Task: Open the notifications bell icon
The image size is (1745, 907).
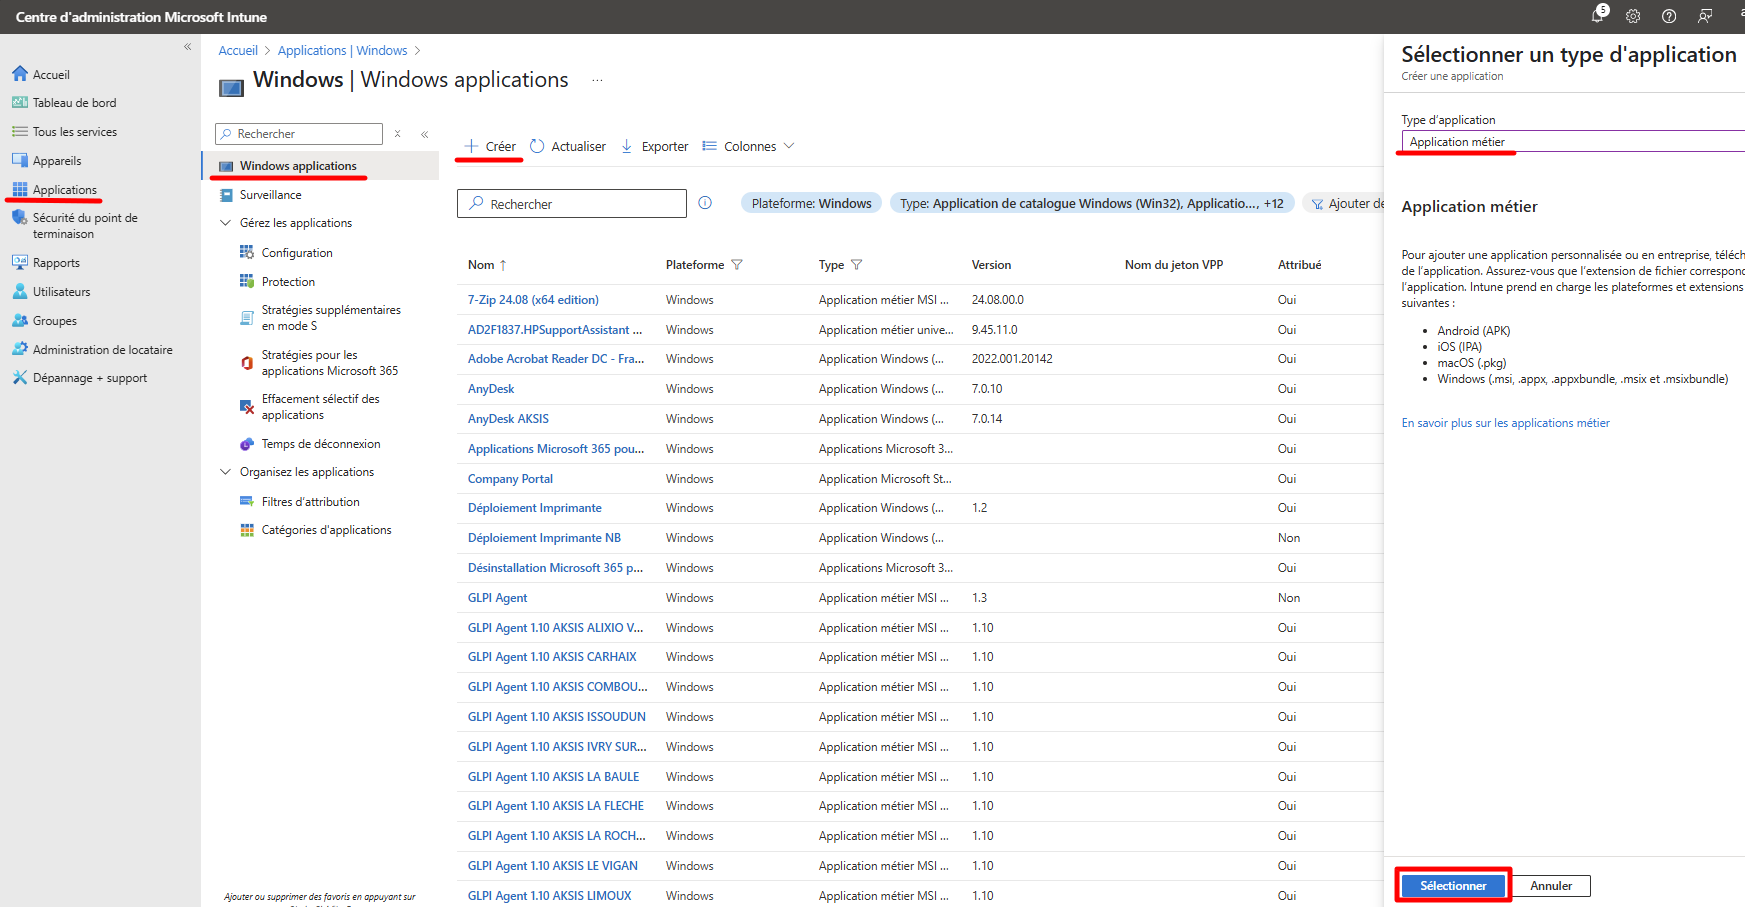Action: click(1598, 16)
